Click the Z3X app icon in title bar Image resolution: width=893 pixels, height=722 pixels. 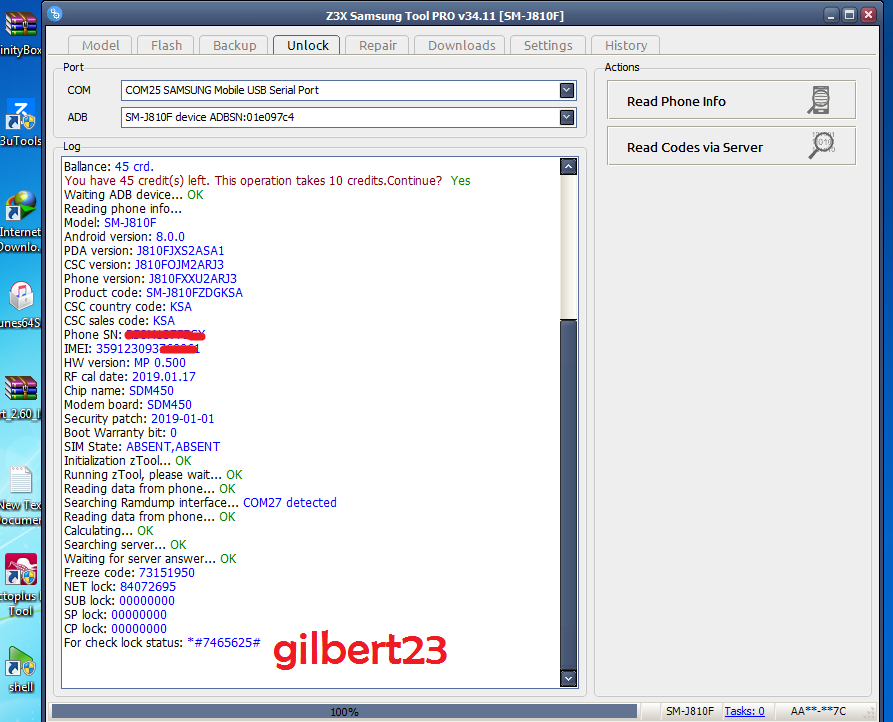tap(55, 14)
